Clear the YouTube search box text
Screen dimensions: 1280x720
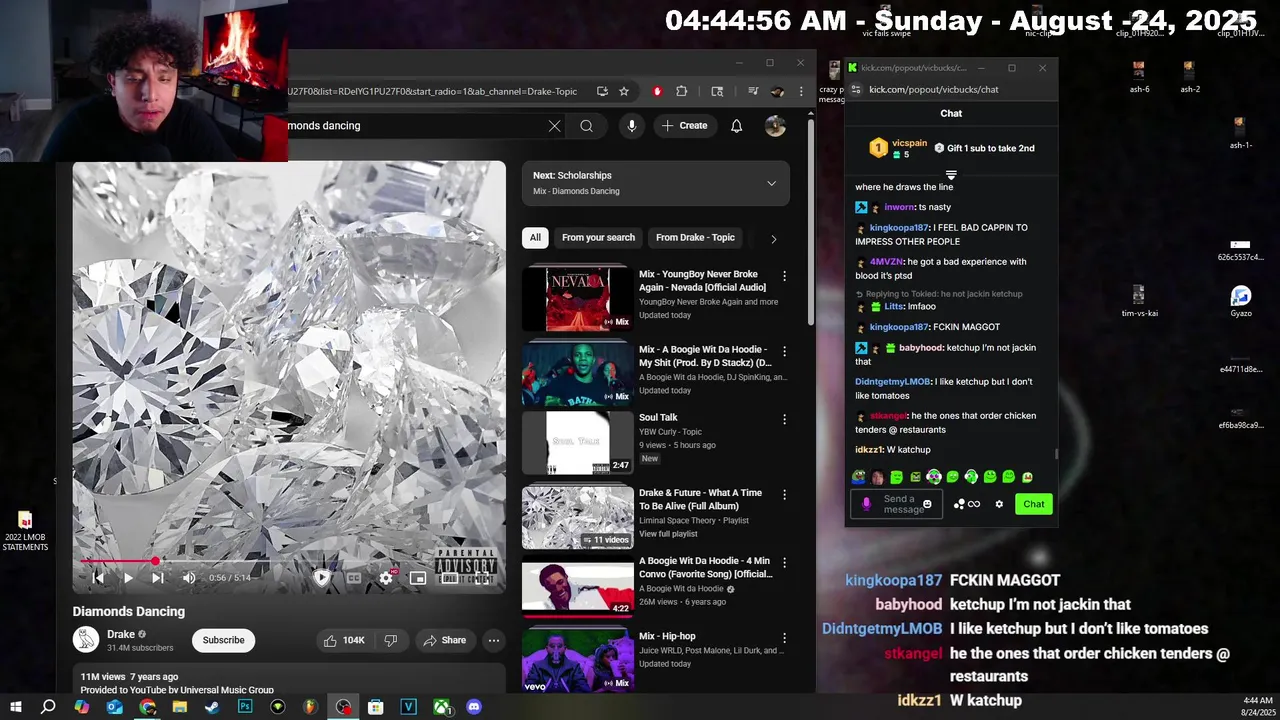pos(554,126)
